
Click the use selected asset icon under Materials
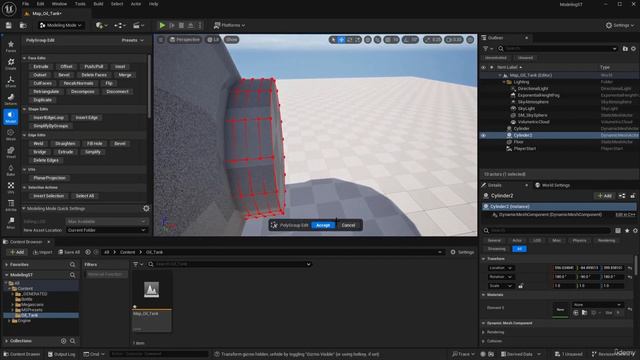coord(576,313)
